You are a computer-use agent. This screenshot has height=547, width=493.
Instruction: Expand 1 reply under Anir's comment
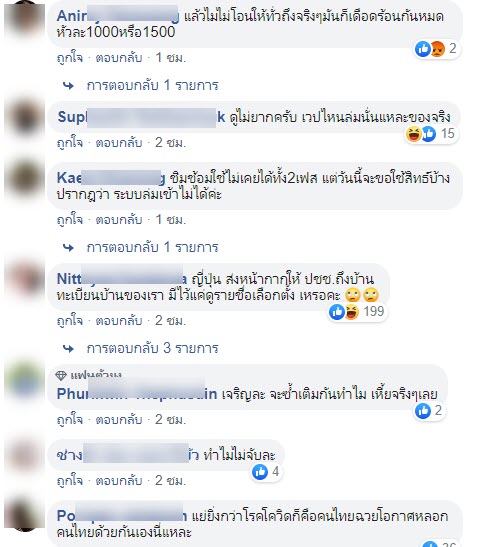pos(152,85)
